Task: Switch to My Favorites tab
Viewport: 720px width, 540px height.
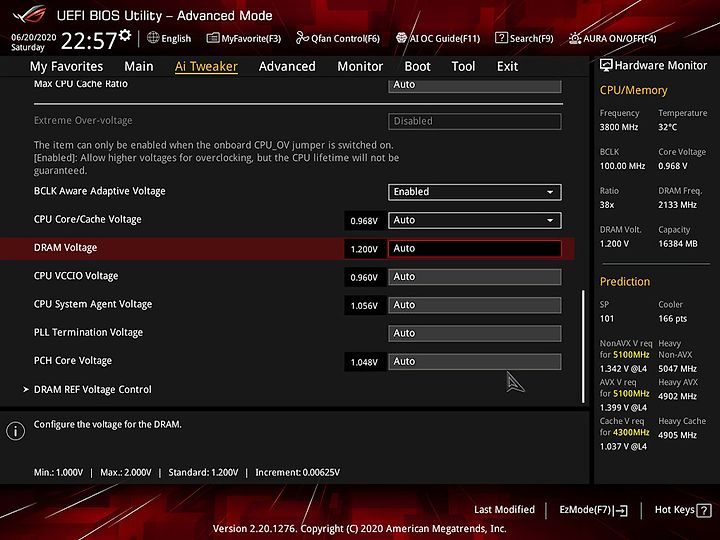Action: click(67, 67)
